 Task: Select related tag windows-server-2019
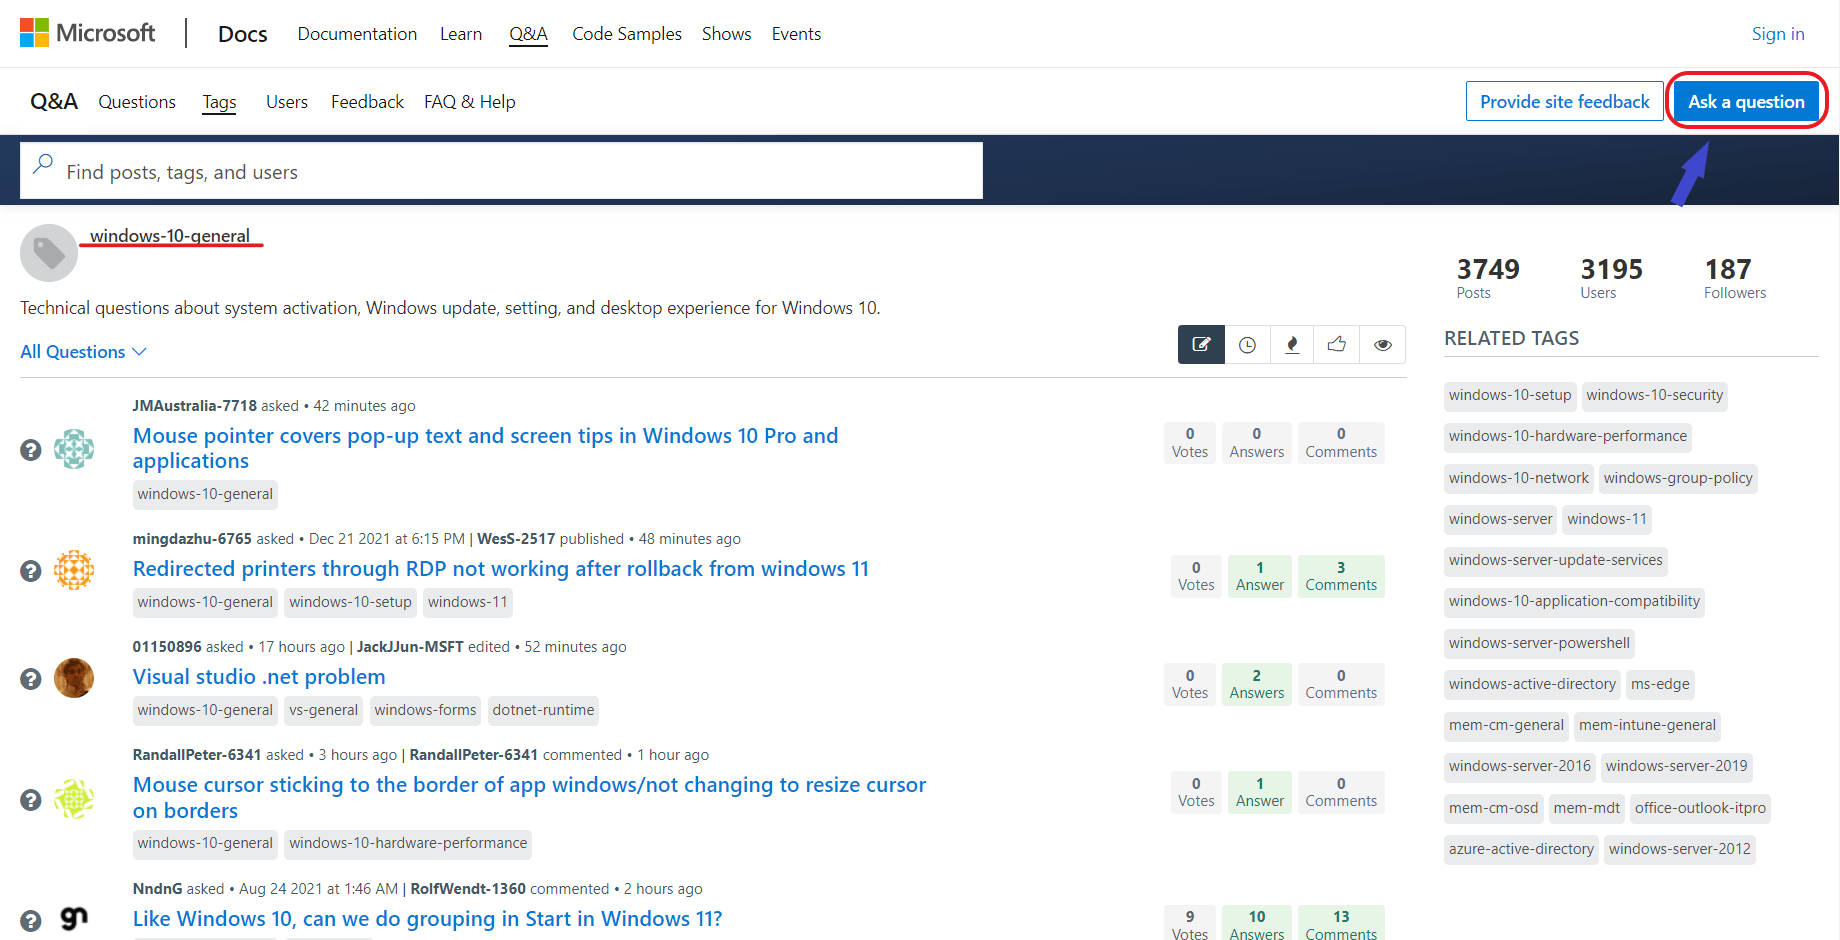tap(1676, 766)
